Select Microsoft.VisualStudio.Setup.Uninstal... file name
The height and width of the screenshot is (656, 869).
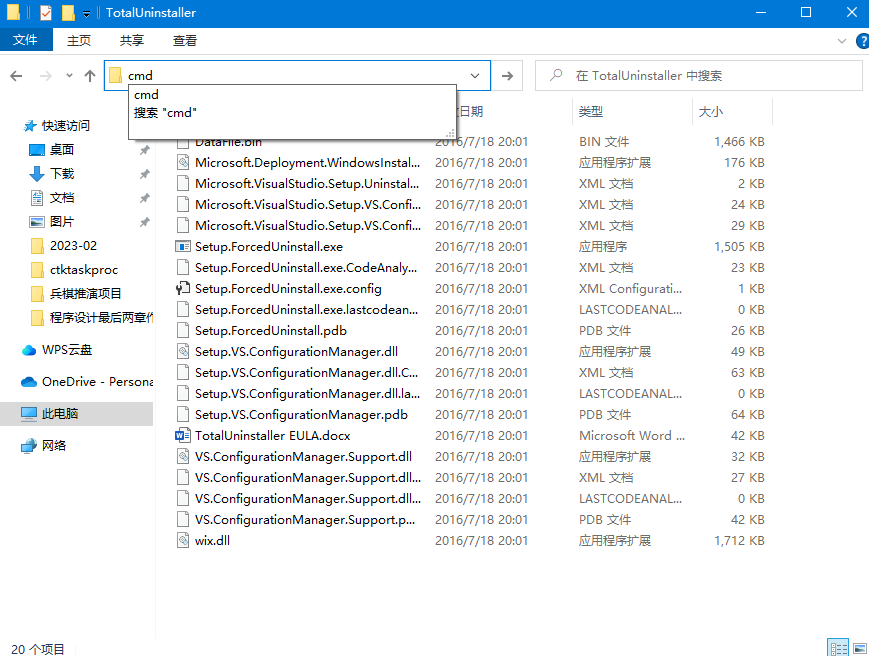tap(307, 183)
